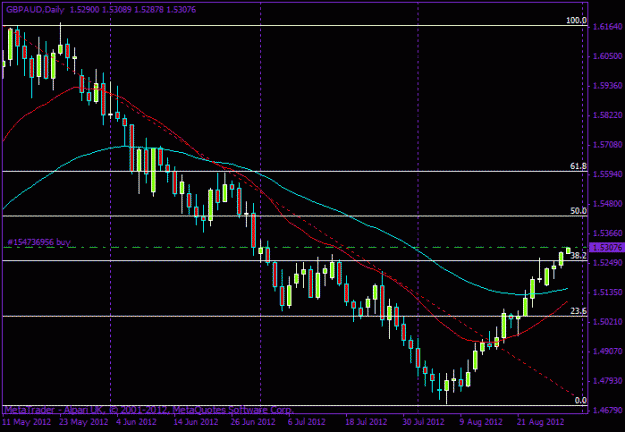The height and width of the screenshot is (432, 625).
Task: Select the 38.2 Fibonacci level label
Action: (x=578, y=255)
